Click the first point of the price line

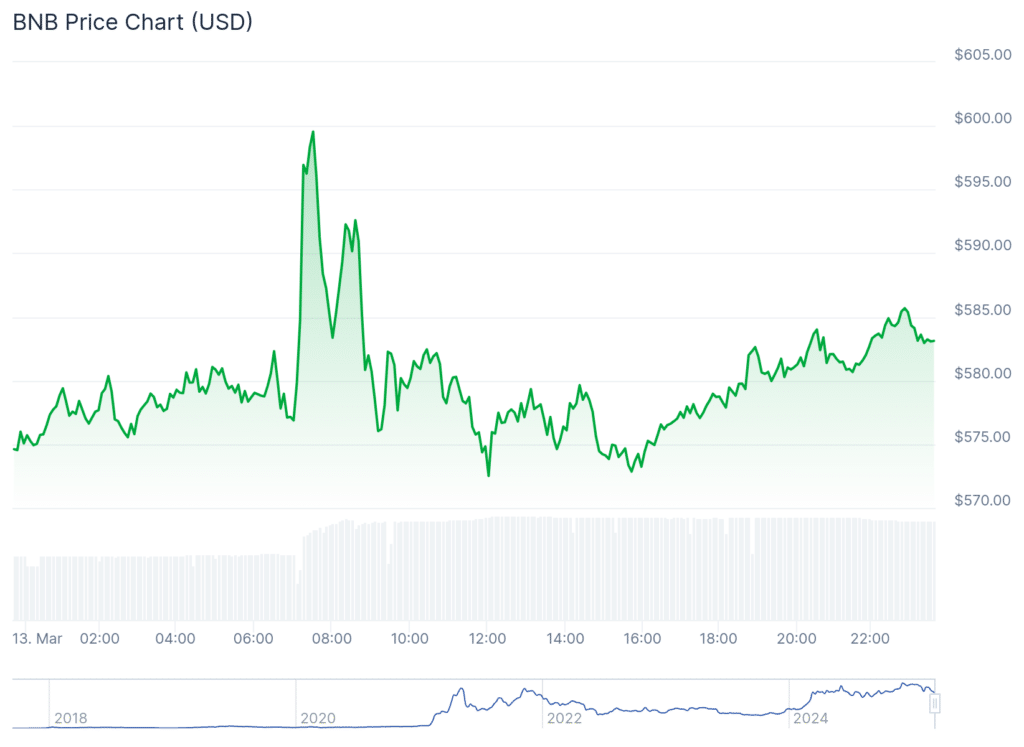point(13,449)
